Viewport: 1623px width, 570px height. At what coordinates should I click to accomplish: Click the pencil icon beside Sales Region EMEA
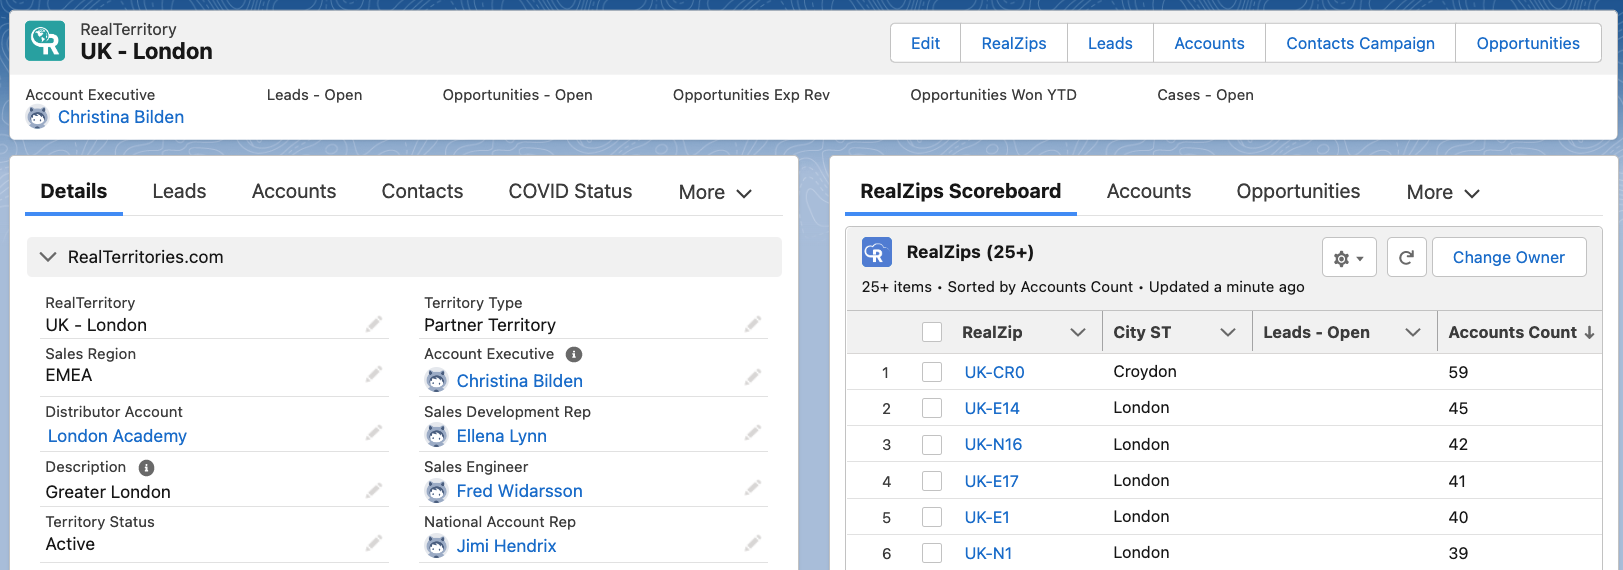[x=374, y=374]
